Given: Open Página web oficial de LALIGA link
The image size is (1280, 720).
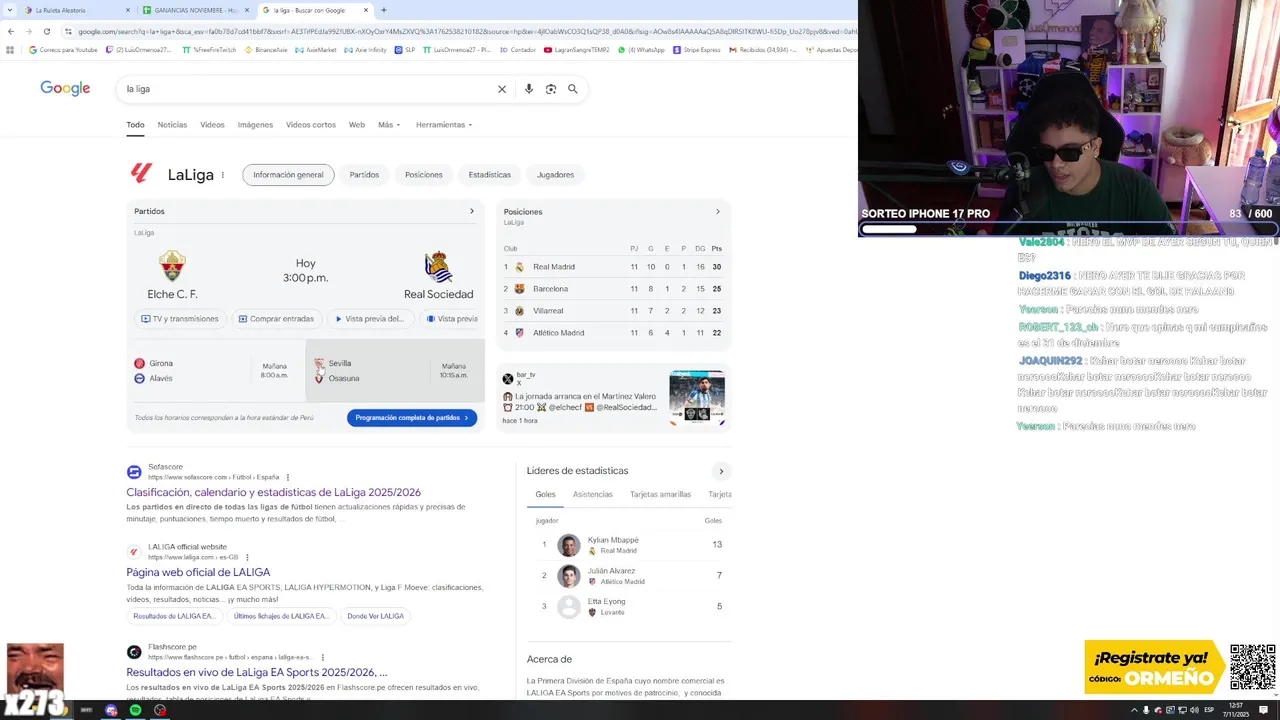Looking at the screenshot, I should point(198,572).
